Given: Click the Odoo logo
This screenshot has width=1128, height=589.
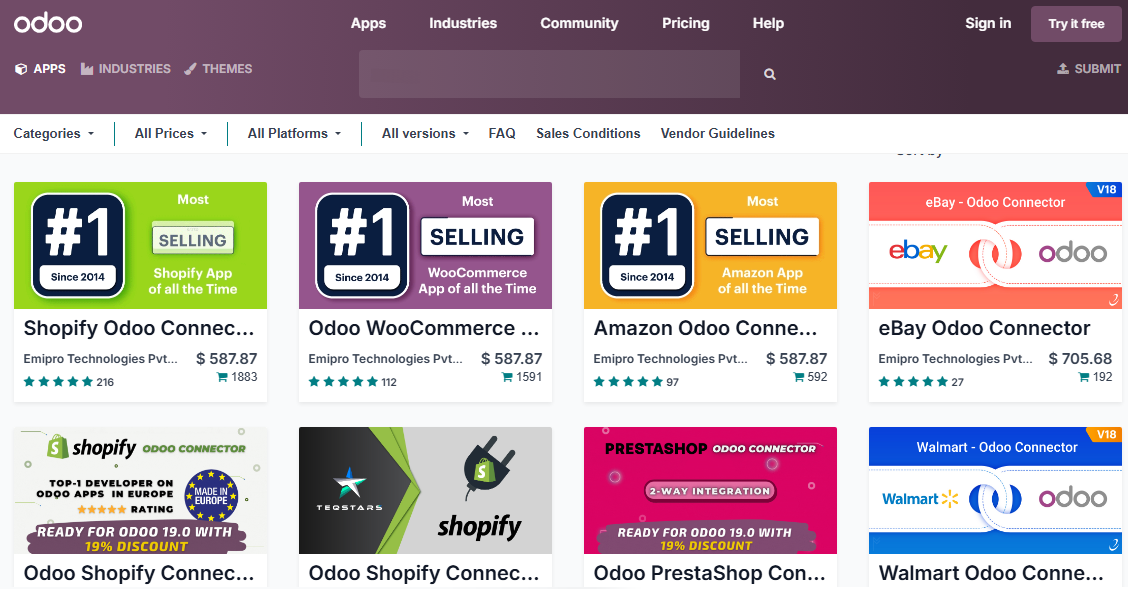Looking at the screenshot, I should click(x=48, y=23).
